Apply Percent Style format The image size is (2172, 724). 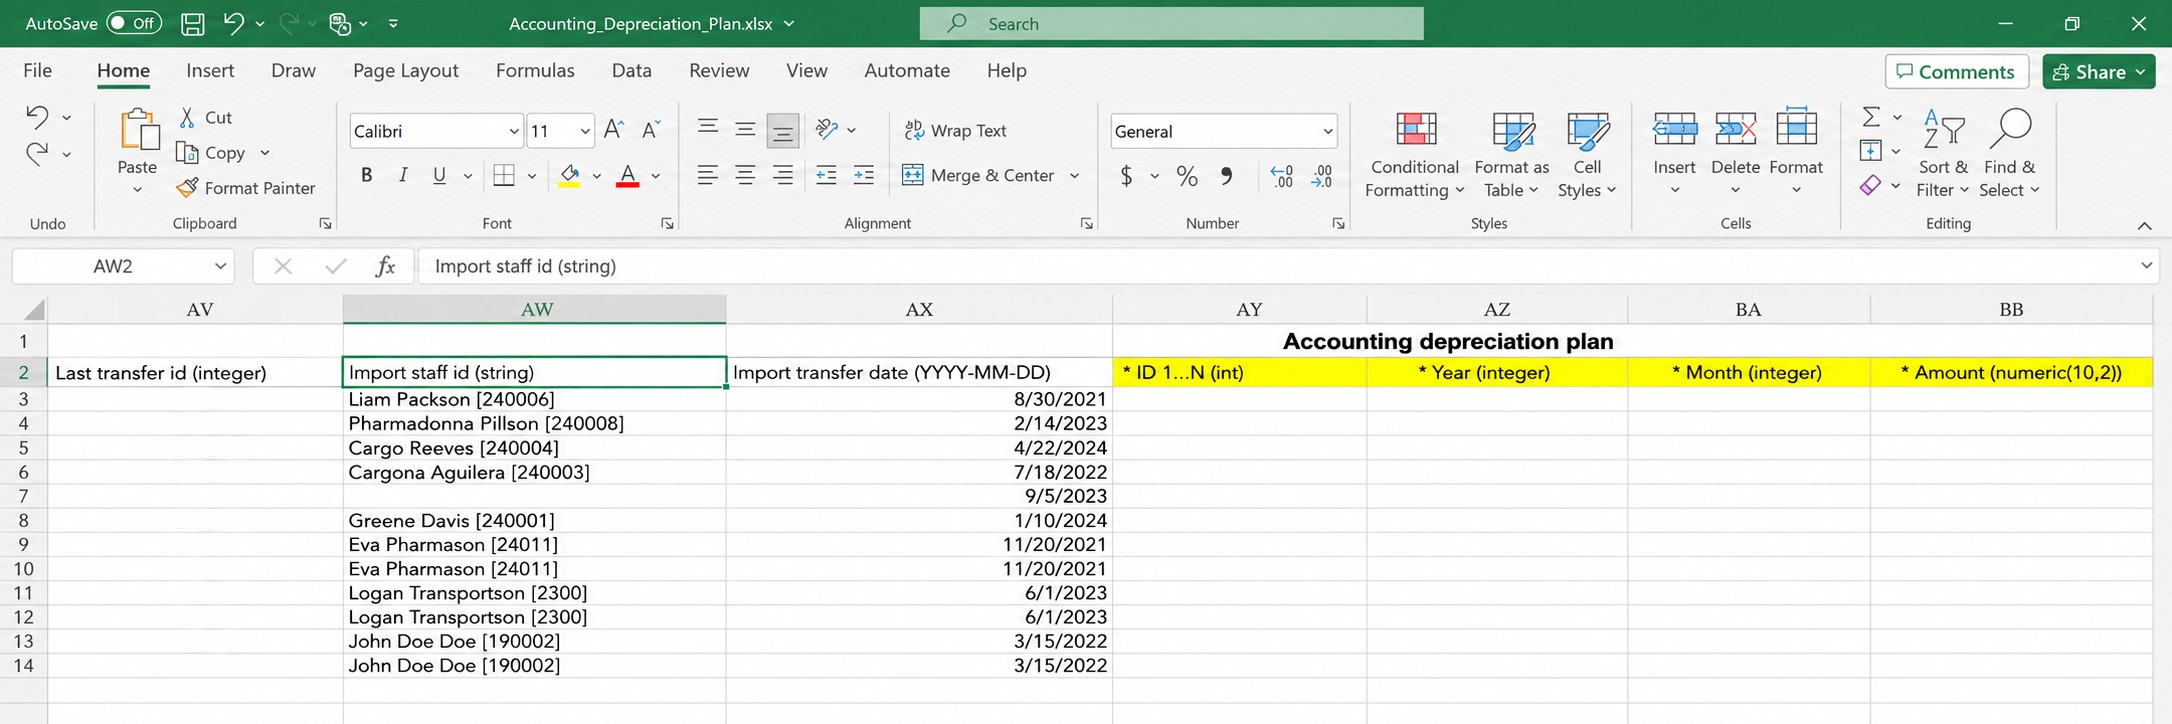pyautogui.click(x=1187, y=176)
